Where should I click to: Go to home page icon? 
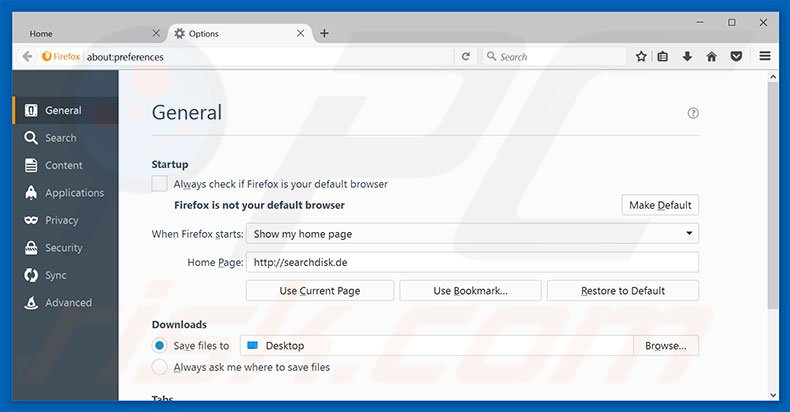point(711,56)
